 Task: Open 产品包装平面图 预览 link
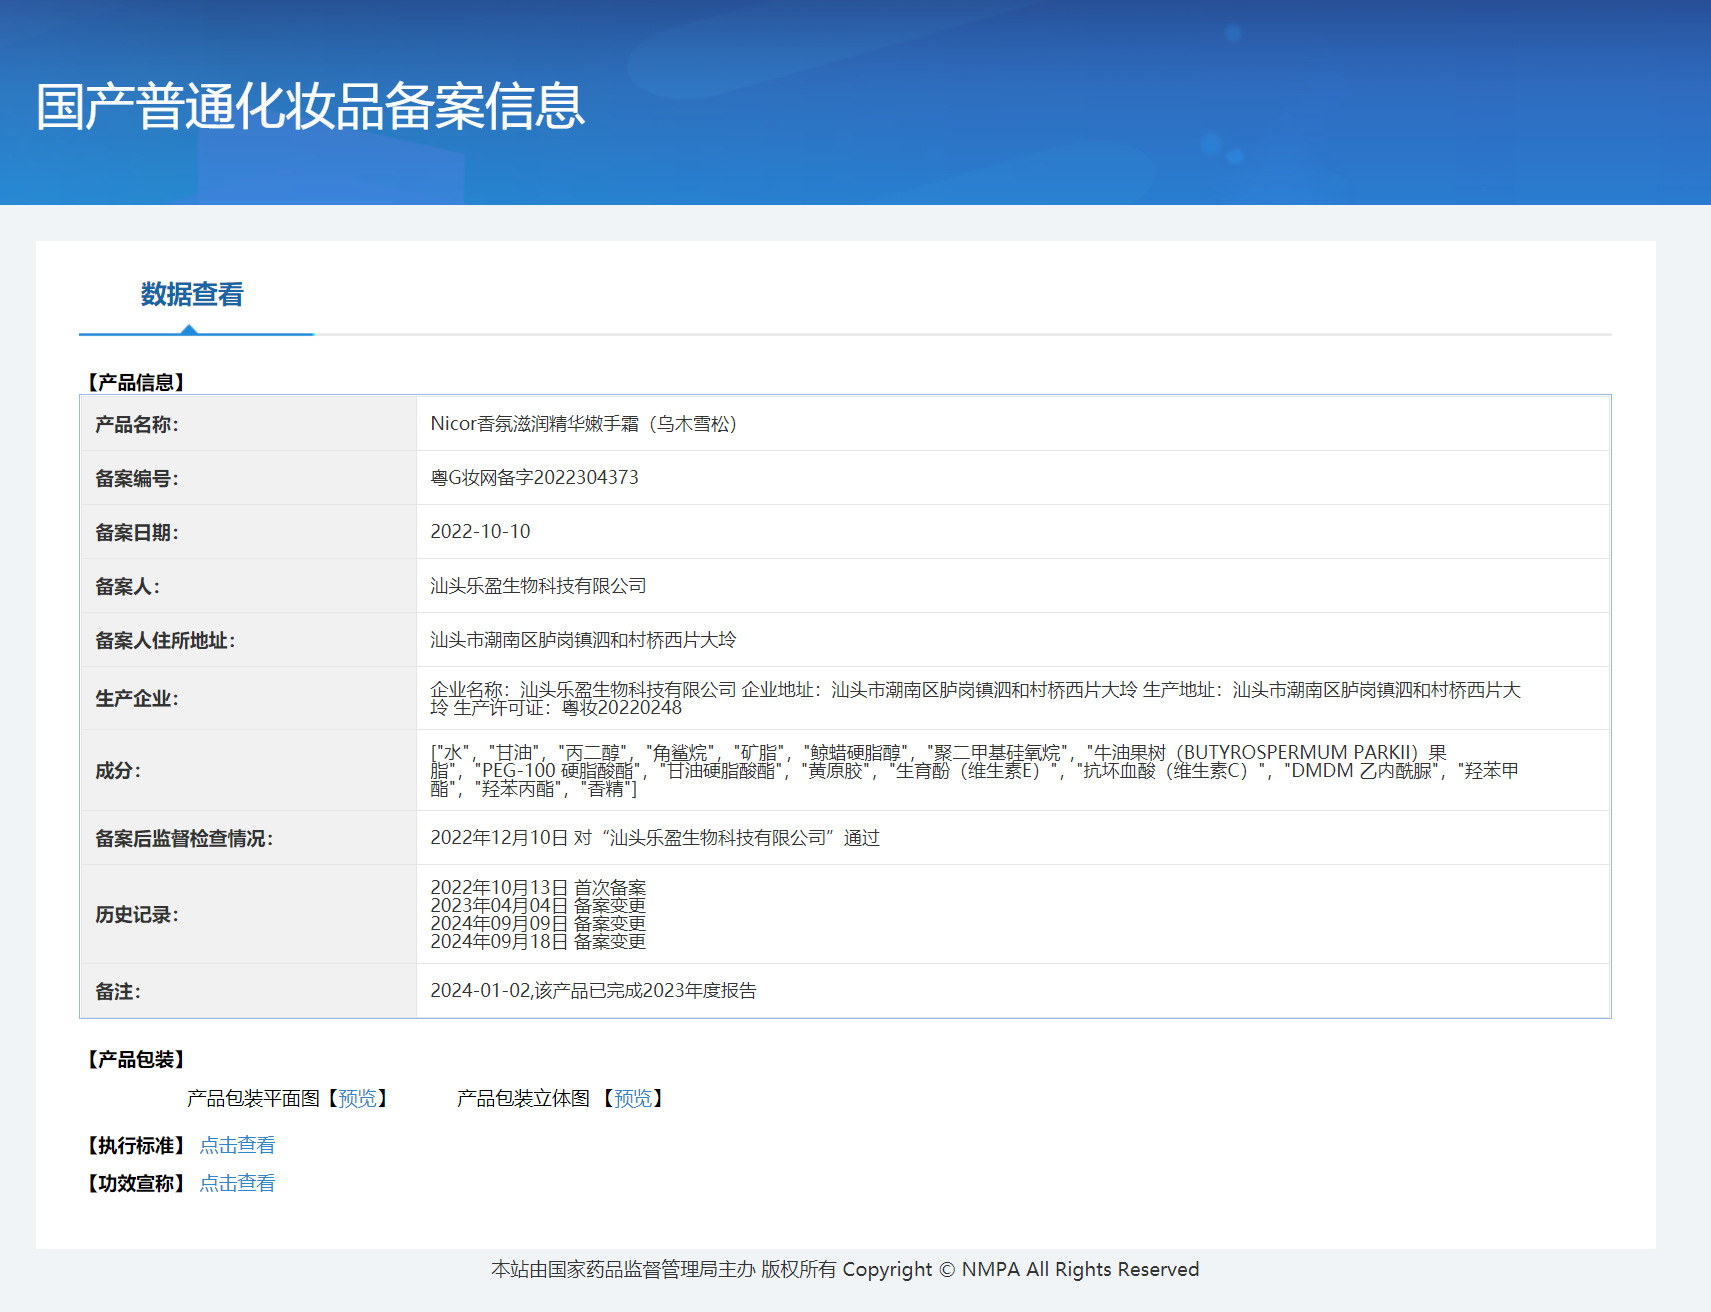[357, 1098]
